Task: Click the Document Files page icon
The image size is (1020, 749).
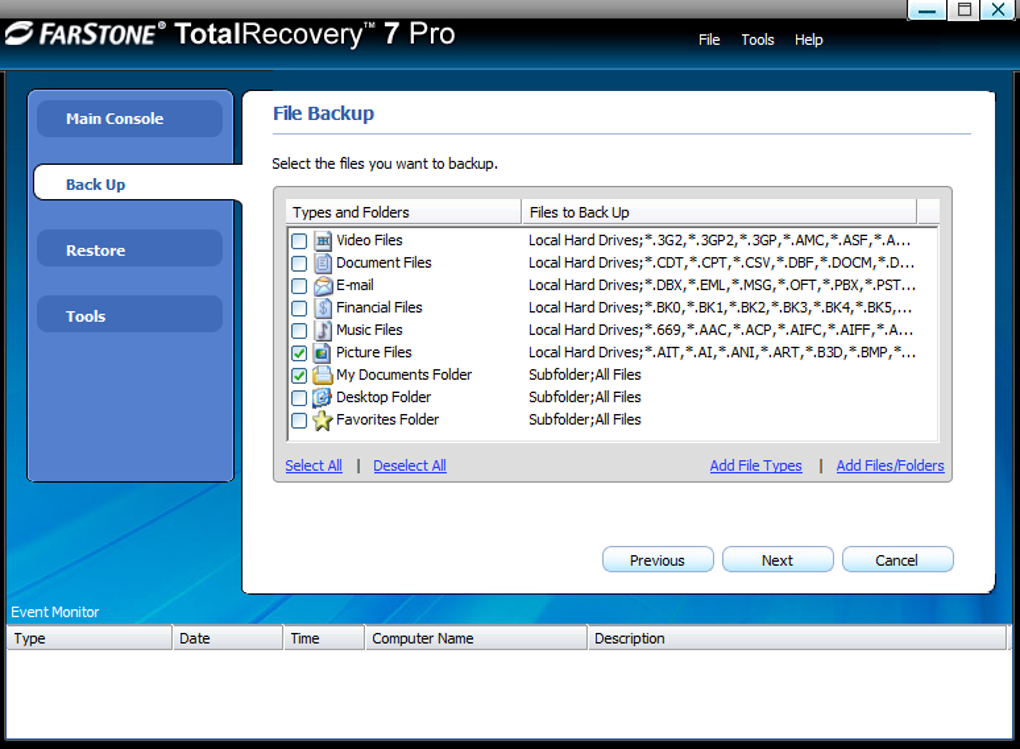Action: pos(323,263)
